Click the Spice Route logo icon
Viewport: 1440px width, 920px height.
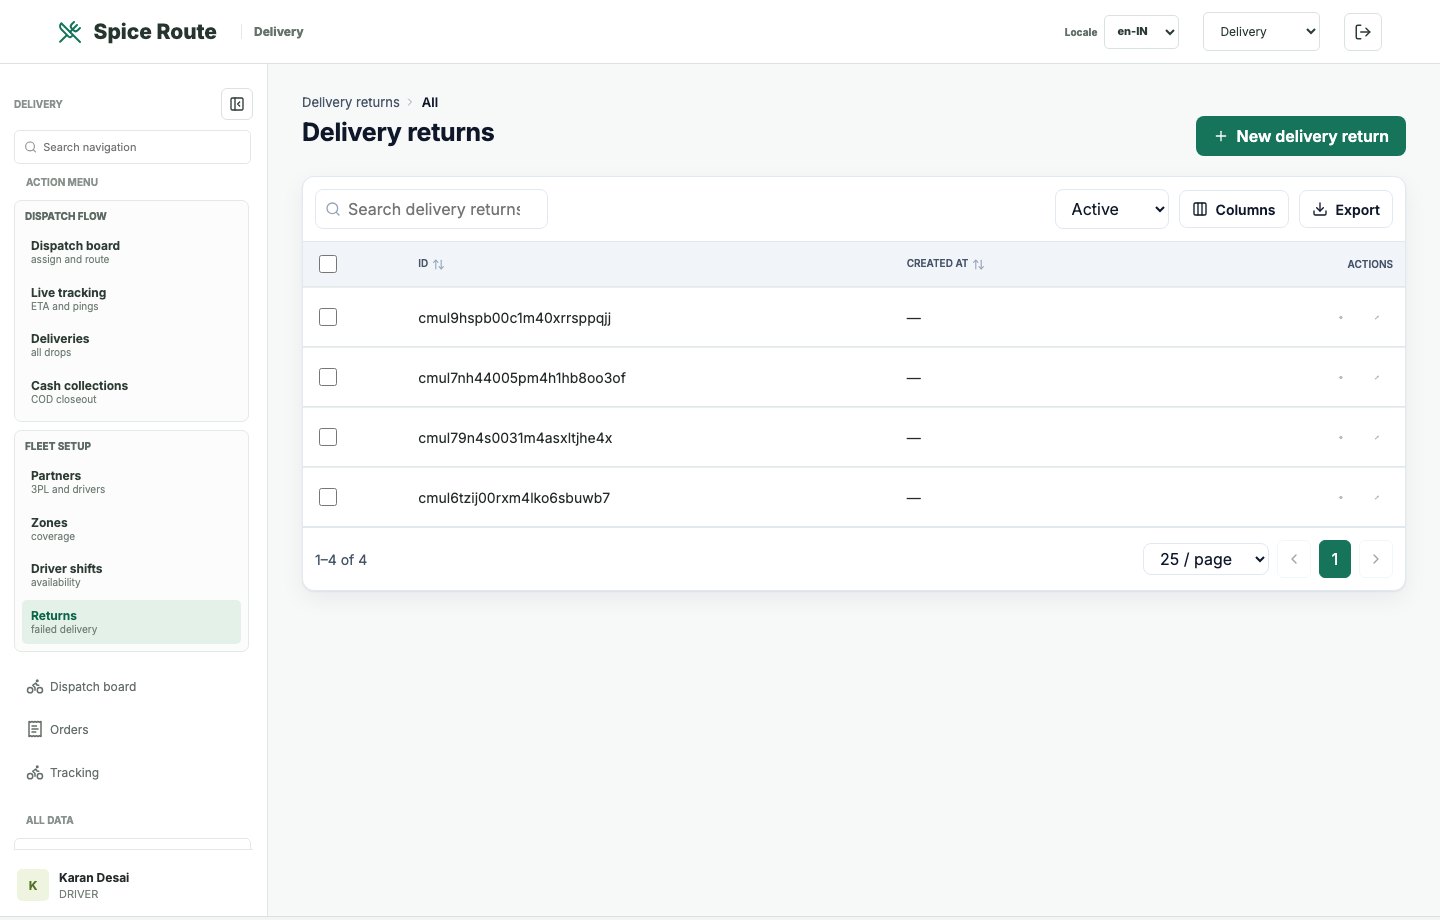(70, 32)
